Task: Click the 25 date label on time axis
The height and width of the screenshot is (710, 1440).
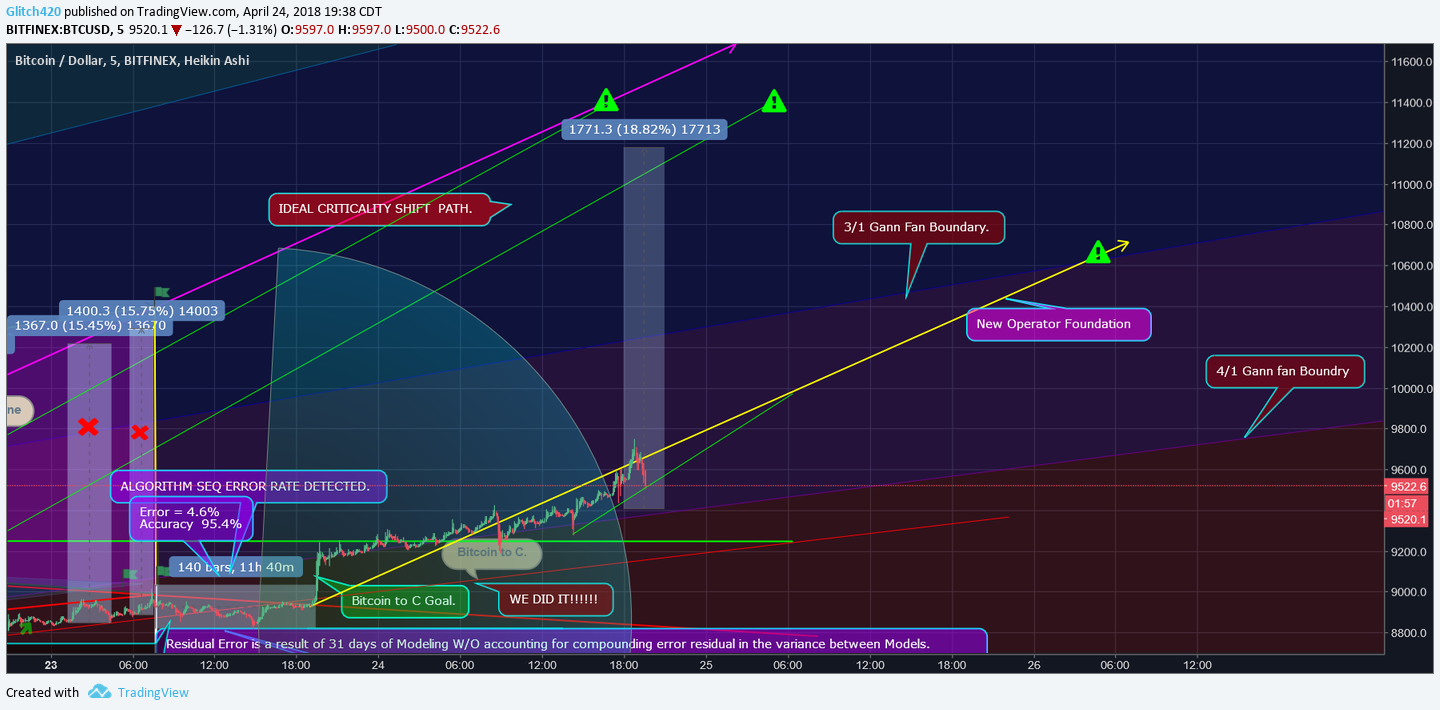Action: click(705, 665)
